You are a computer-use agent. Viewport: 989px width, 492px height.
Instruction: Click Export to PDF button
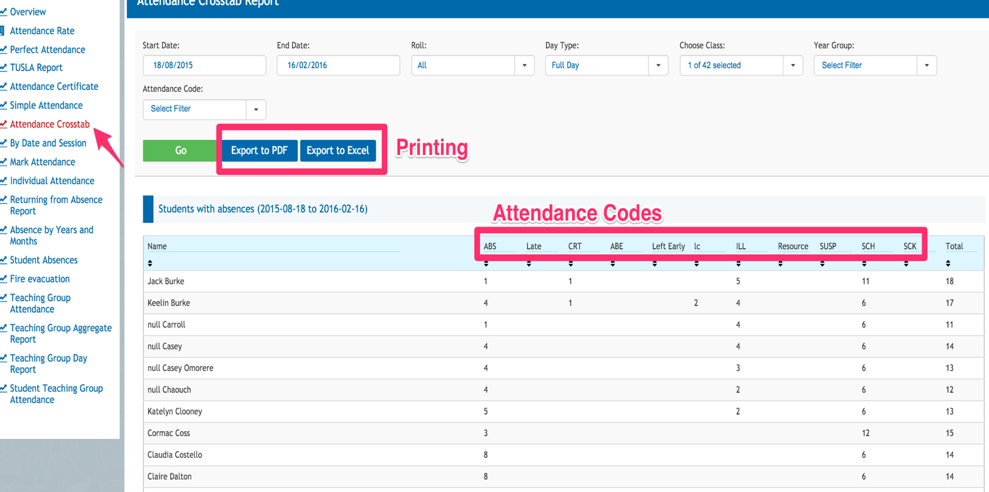259,151
